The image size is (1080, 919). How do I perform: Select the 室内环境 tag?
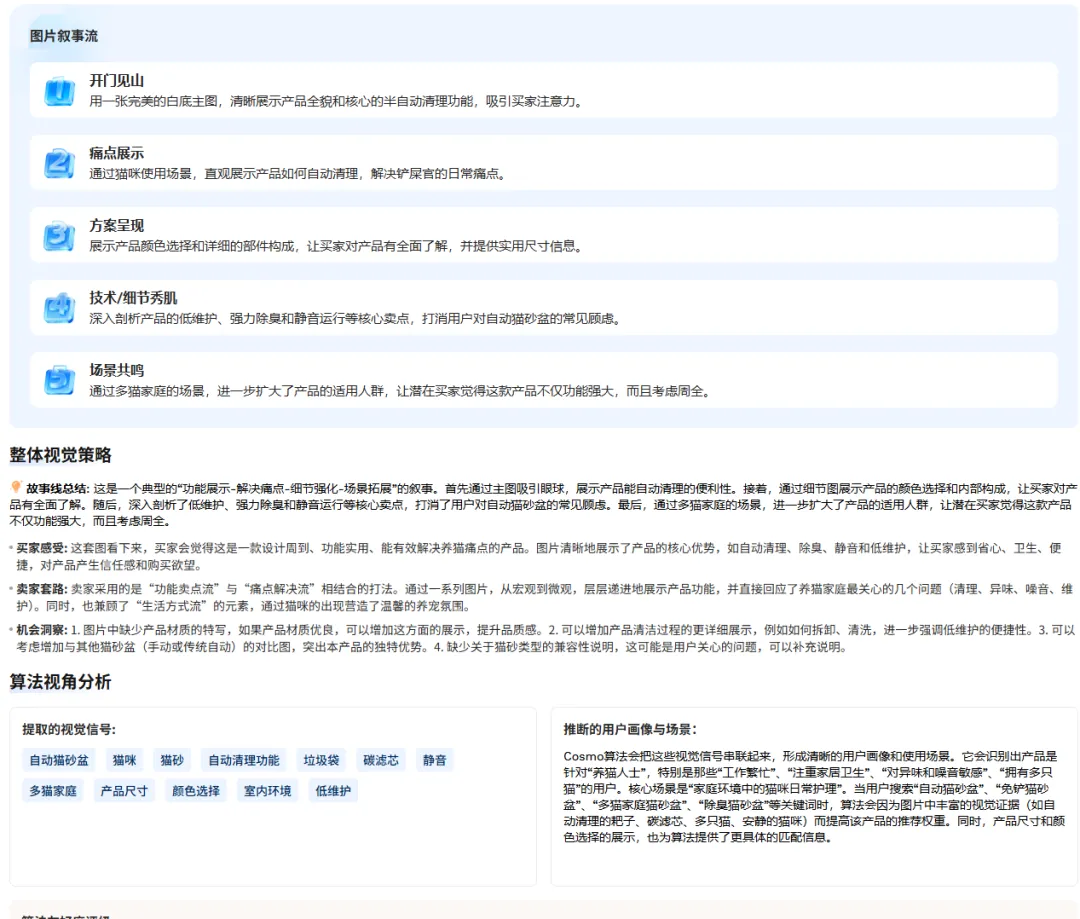coord(268,791)
